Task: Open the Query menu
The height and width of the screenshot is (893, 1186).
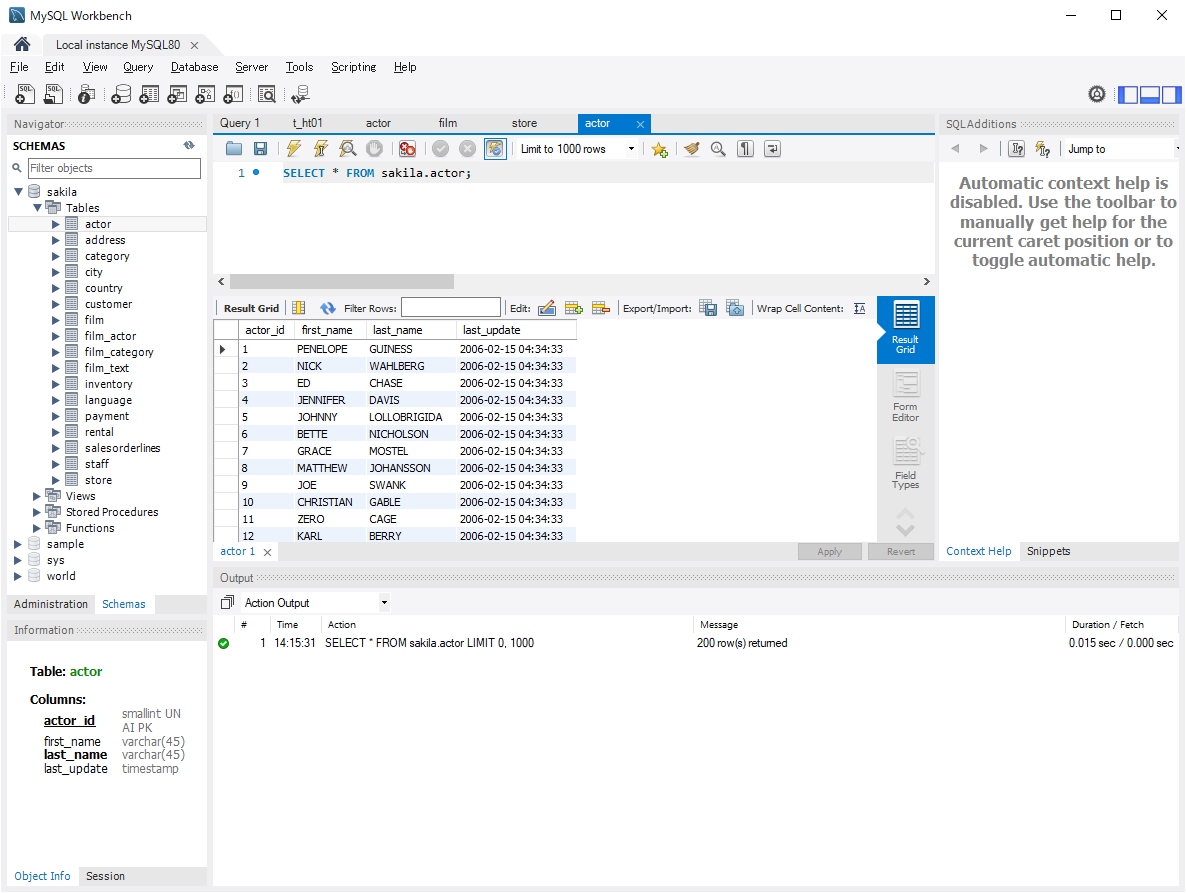Action: pyautogui.click(x=138, y=67)
